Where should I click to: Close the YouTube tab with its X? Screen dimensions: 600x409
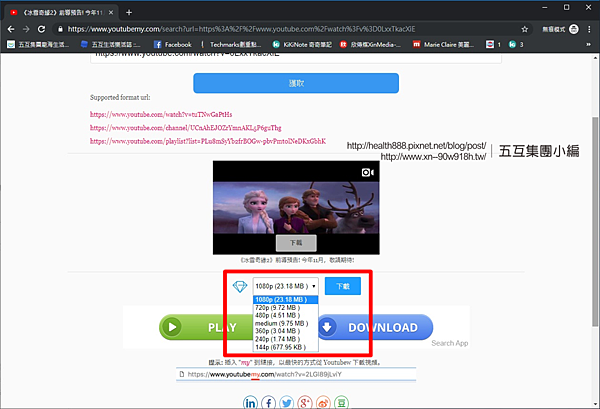tap(111, 13)
